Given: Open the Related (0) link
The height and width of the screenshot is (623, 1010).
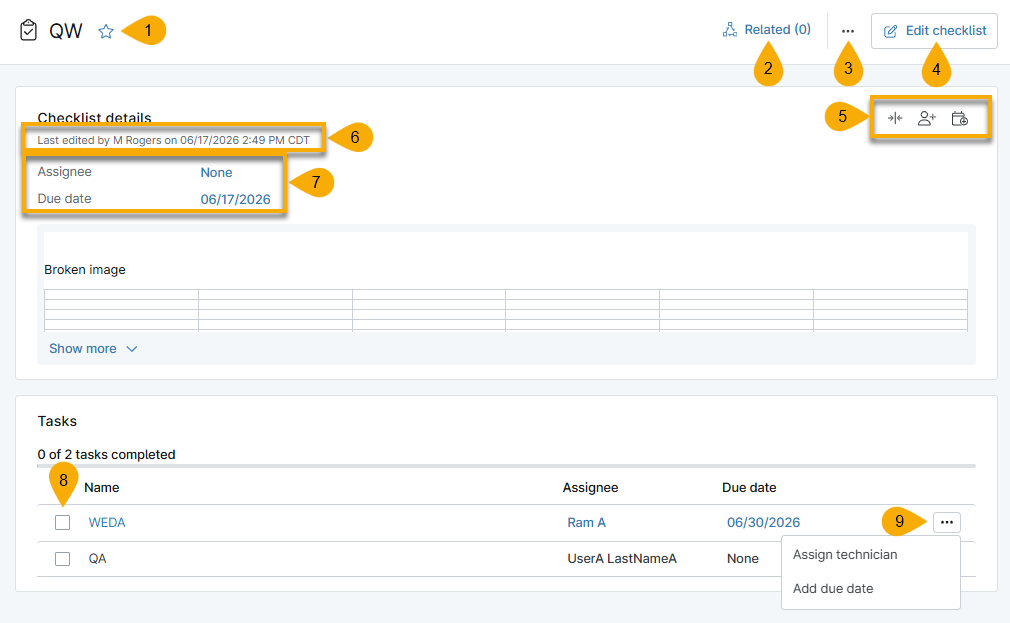Looking at the screenshot, I should 767,30.
